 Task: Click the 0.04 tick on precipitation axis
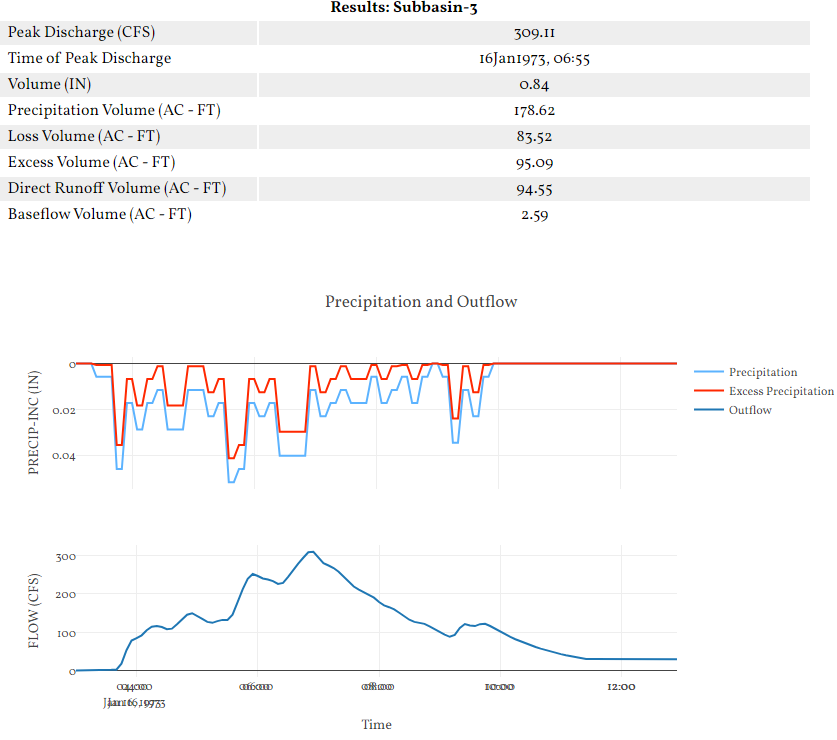click(x=64, y=456)
